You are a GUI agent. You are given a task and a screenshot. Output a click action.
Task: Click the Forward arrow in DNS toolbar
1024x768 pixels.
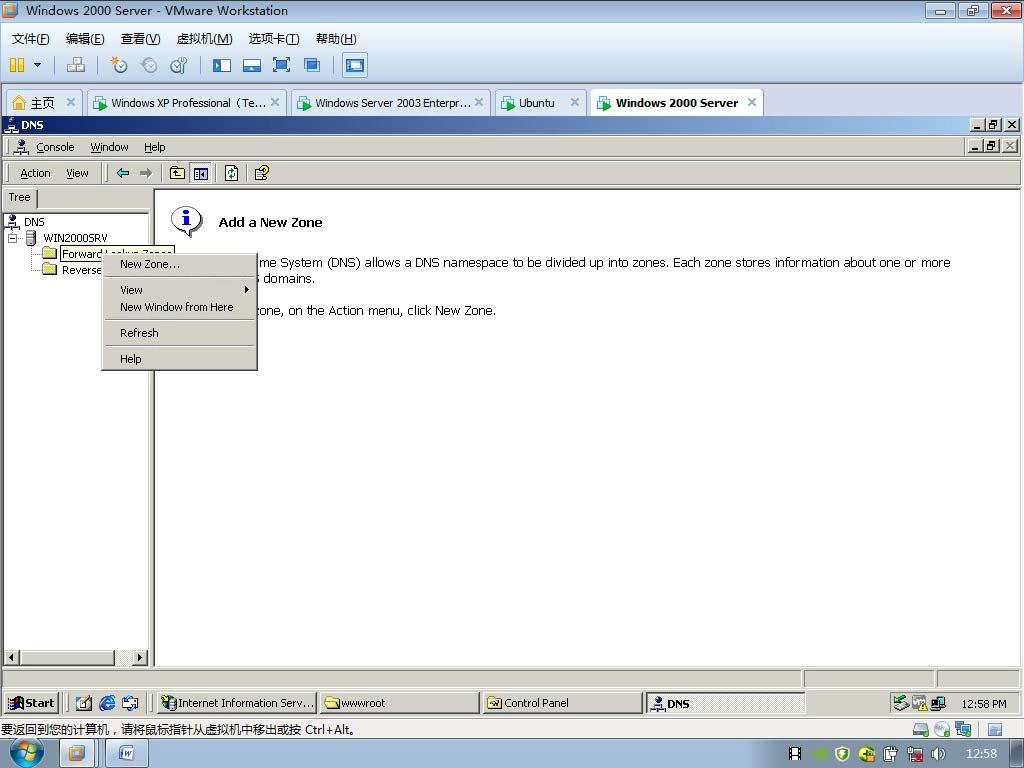(x=146, y=173)
